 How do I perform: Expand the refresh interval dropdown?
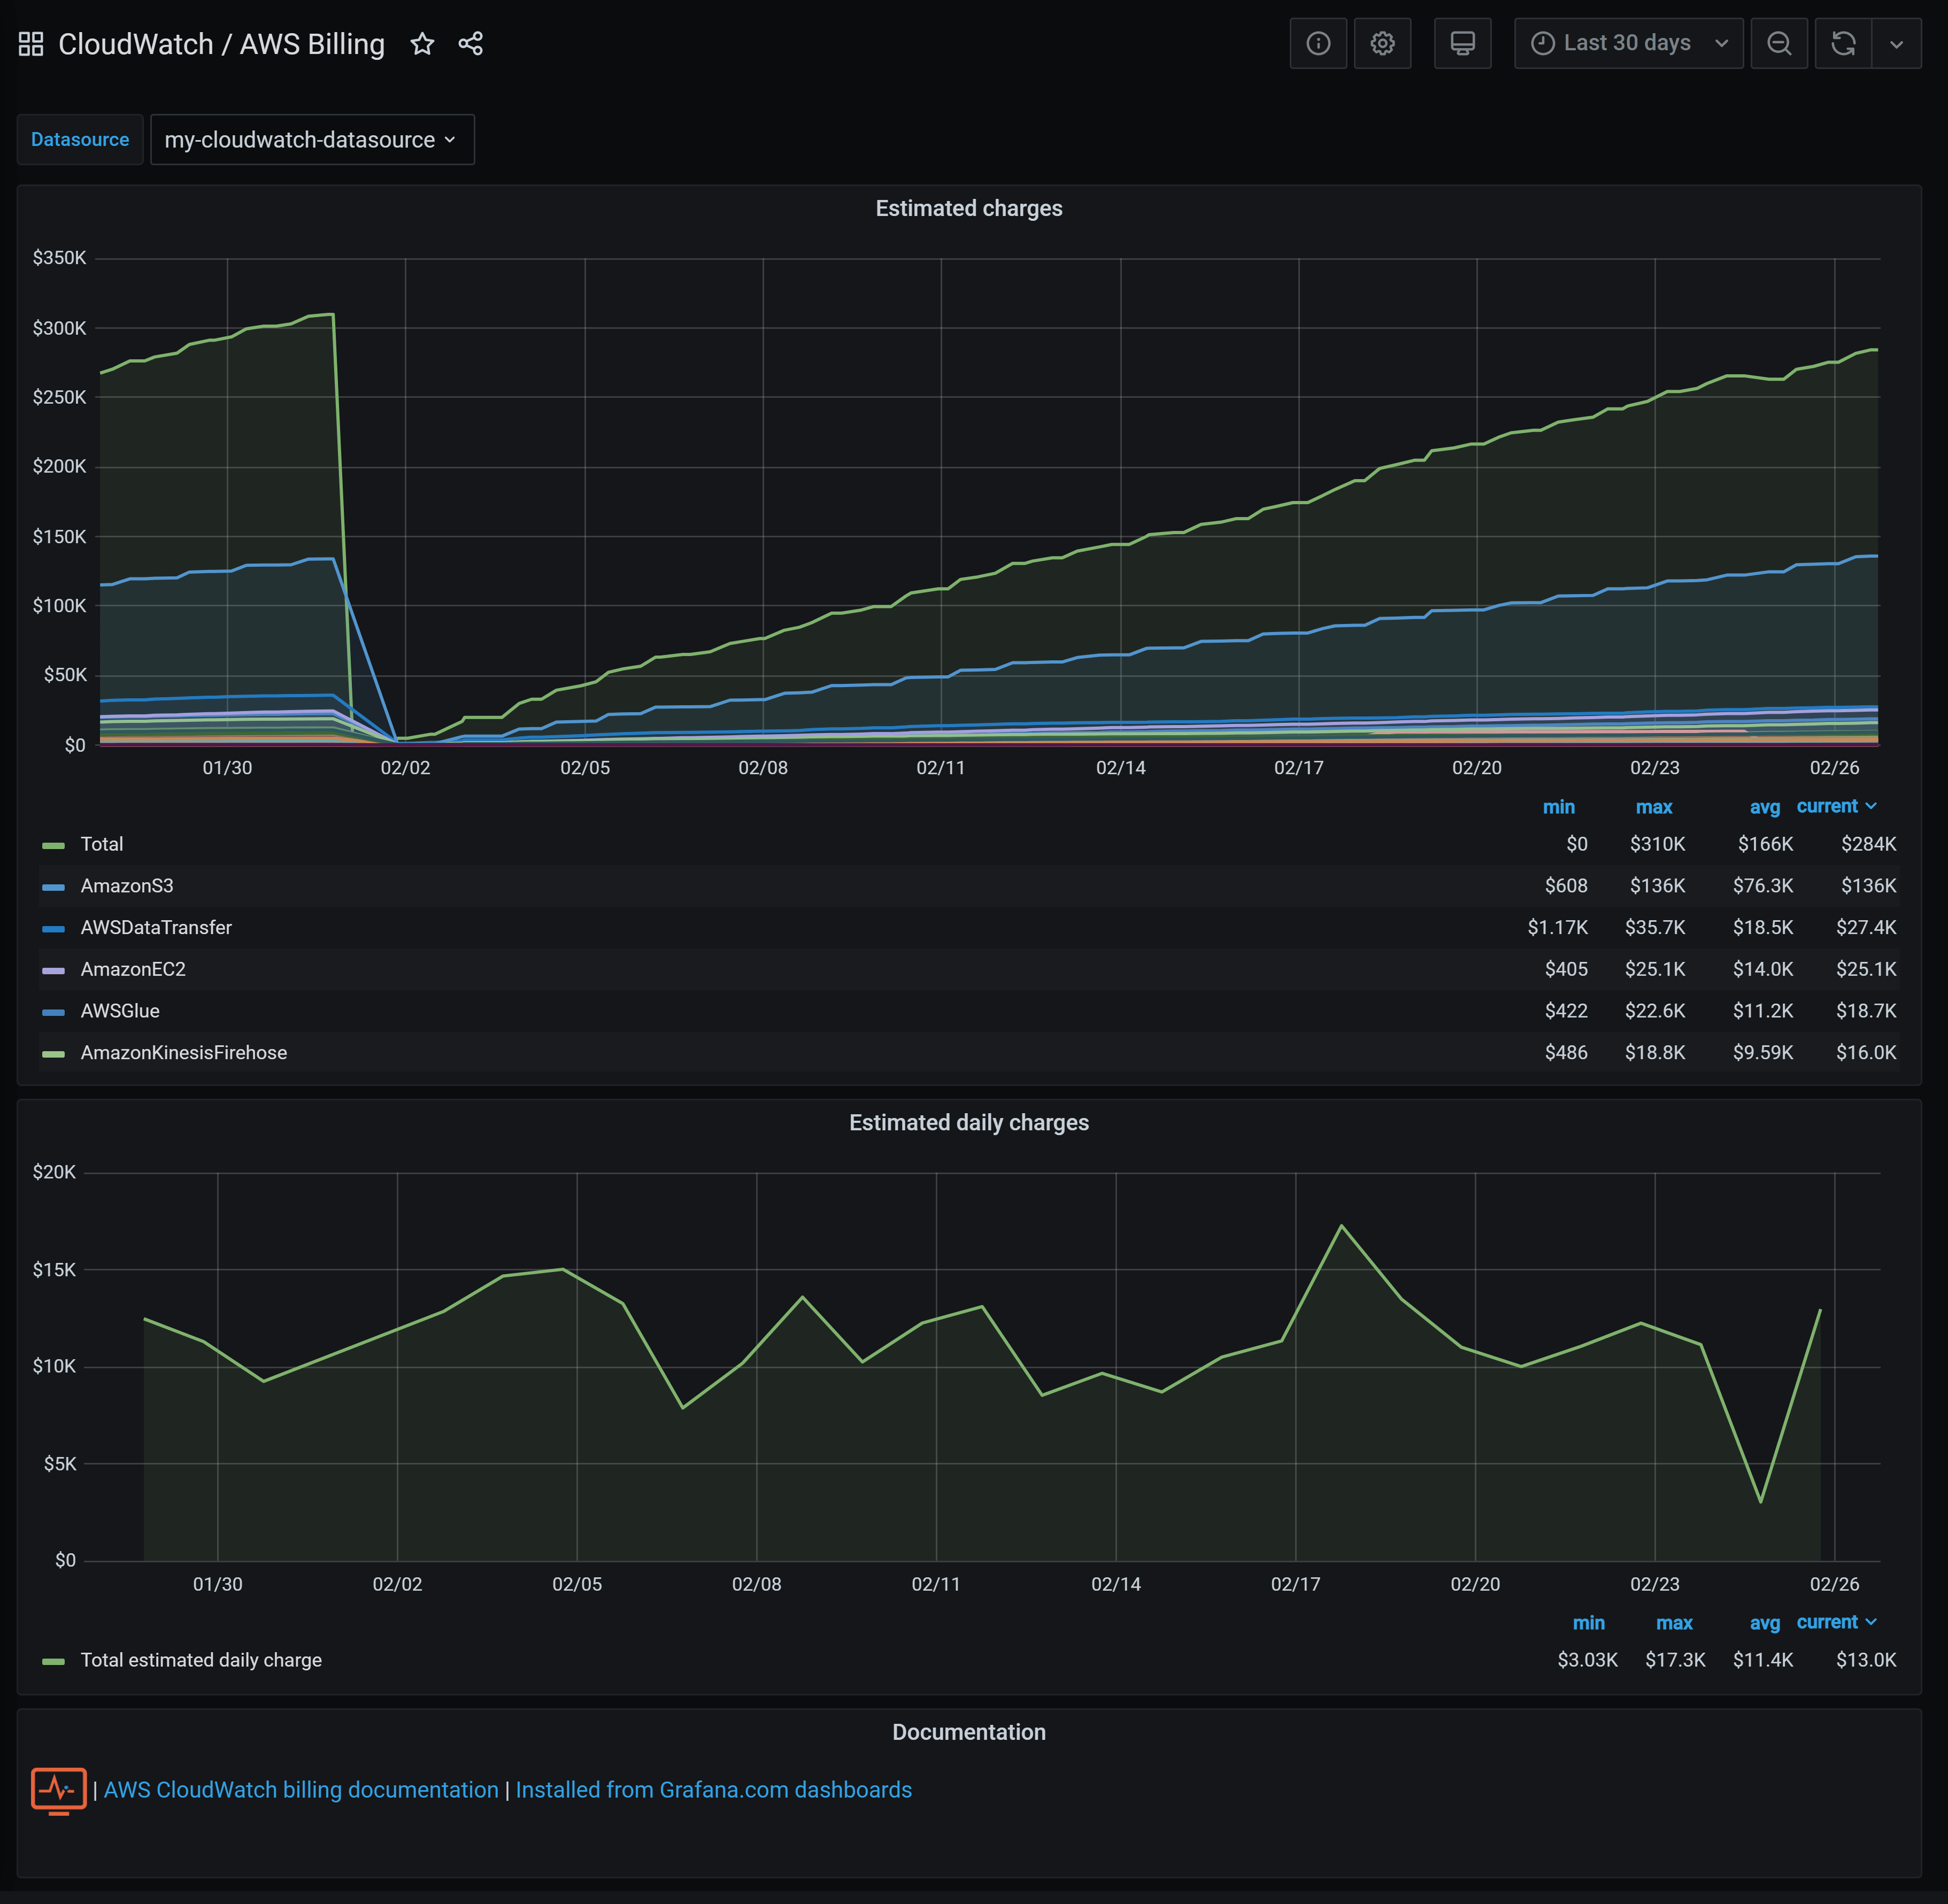click(1896, 43)
